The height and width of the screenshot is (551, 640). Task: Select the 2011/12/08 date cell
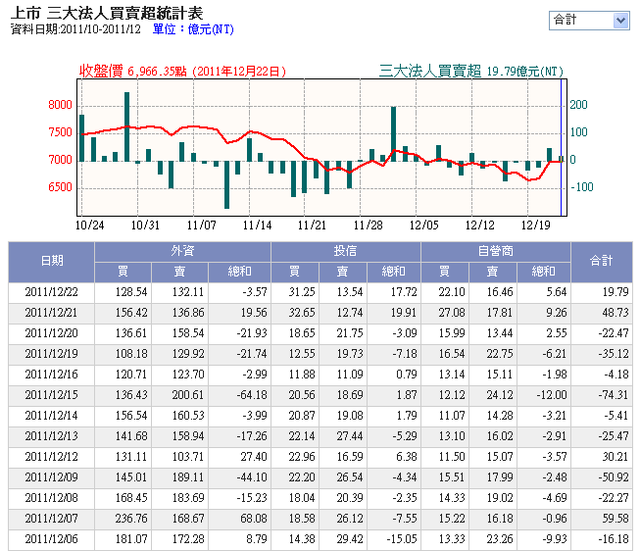51,498
